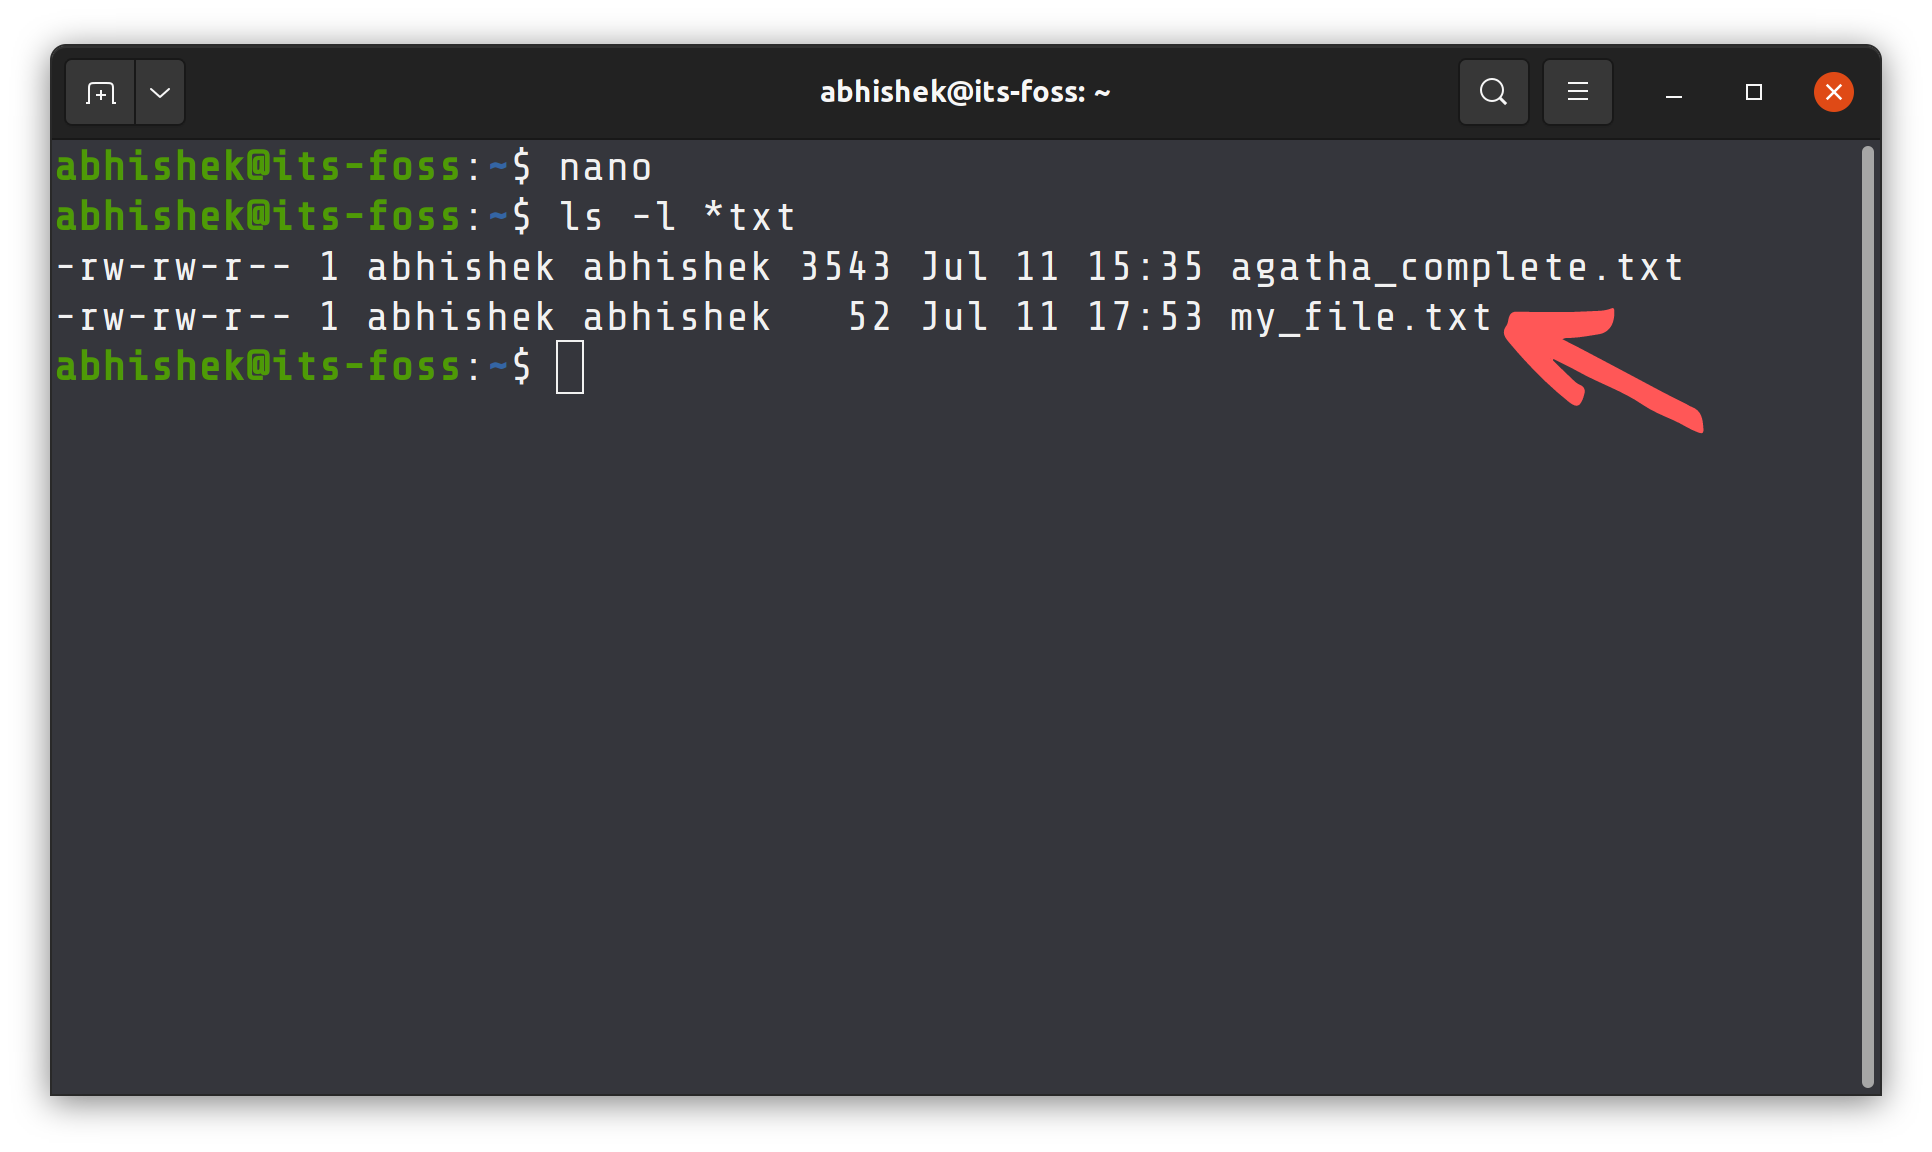Select the terminal tab dropdown arrow

tap(158, 92)
